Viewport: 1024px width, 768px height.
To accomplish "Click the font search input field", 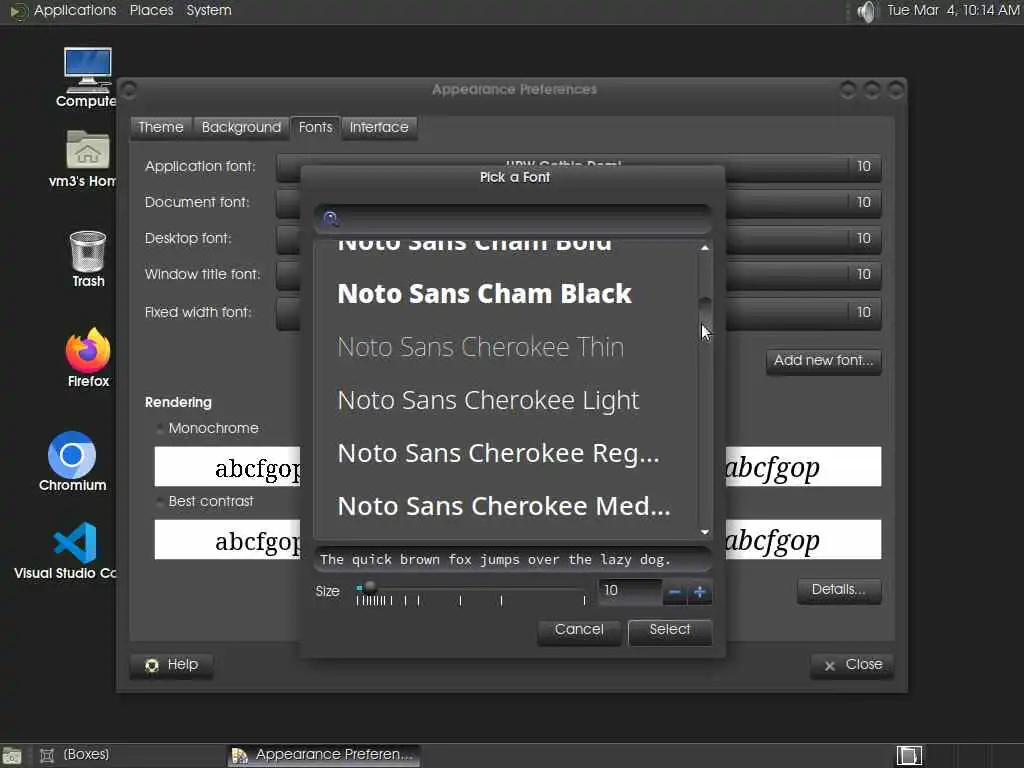I will pyautogui.click(x=514, y=219).
